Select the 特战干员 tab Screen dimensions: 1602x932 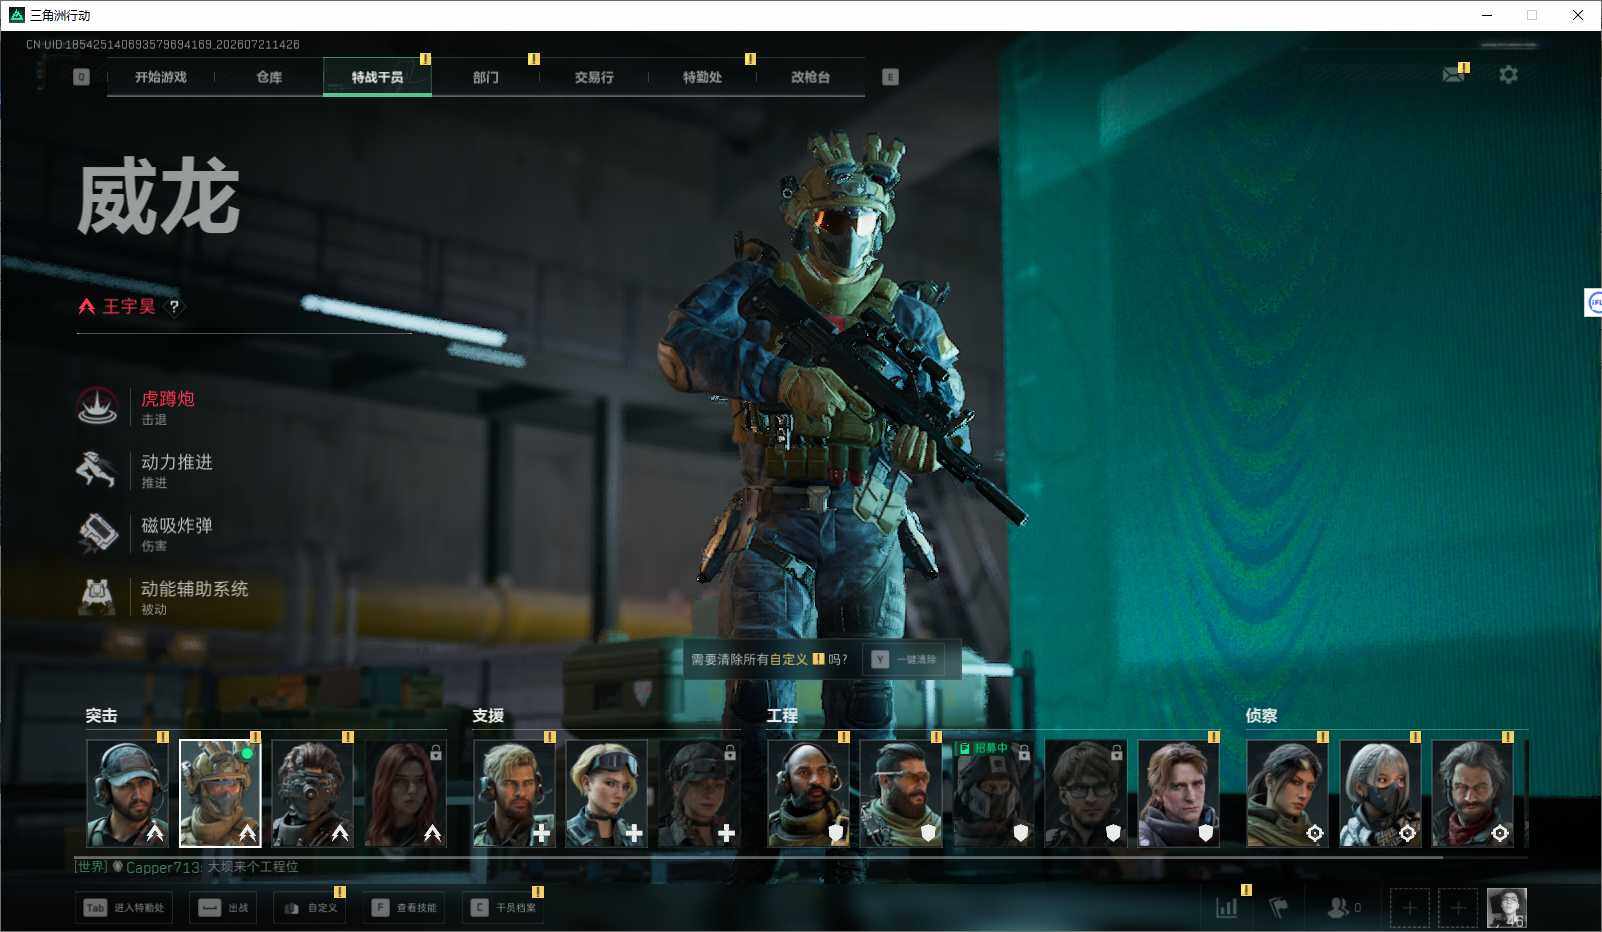(x=377, y=77)
